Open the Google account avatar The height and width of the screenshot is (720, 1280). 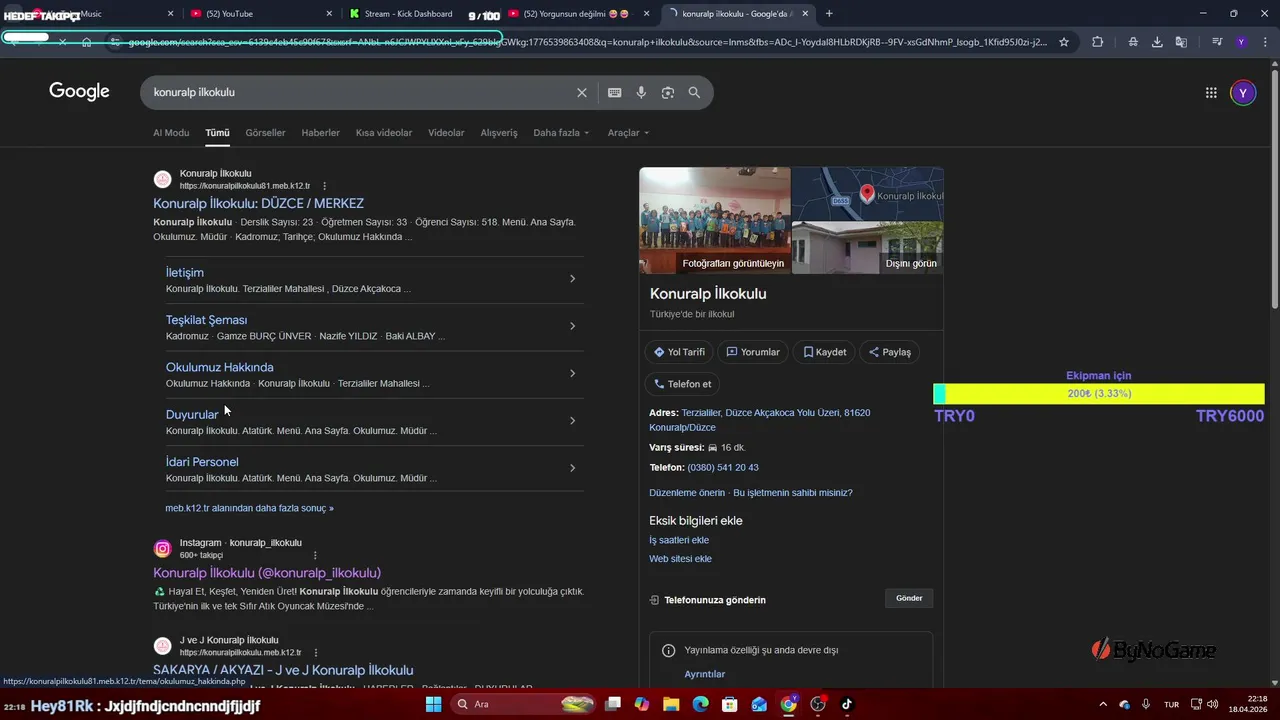click(x=1243, y=93)
